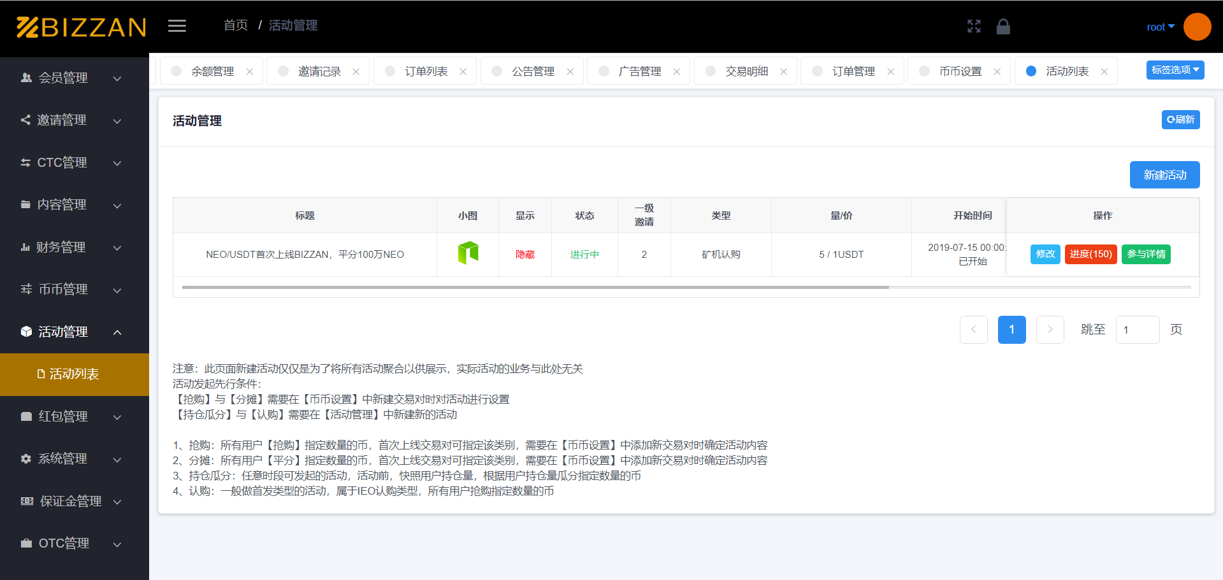Click the CTC管理 exchange icon in sidebar
This screenshot has width=1223, height=580.
25,161
